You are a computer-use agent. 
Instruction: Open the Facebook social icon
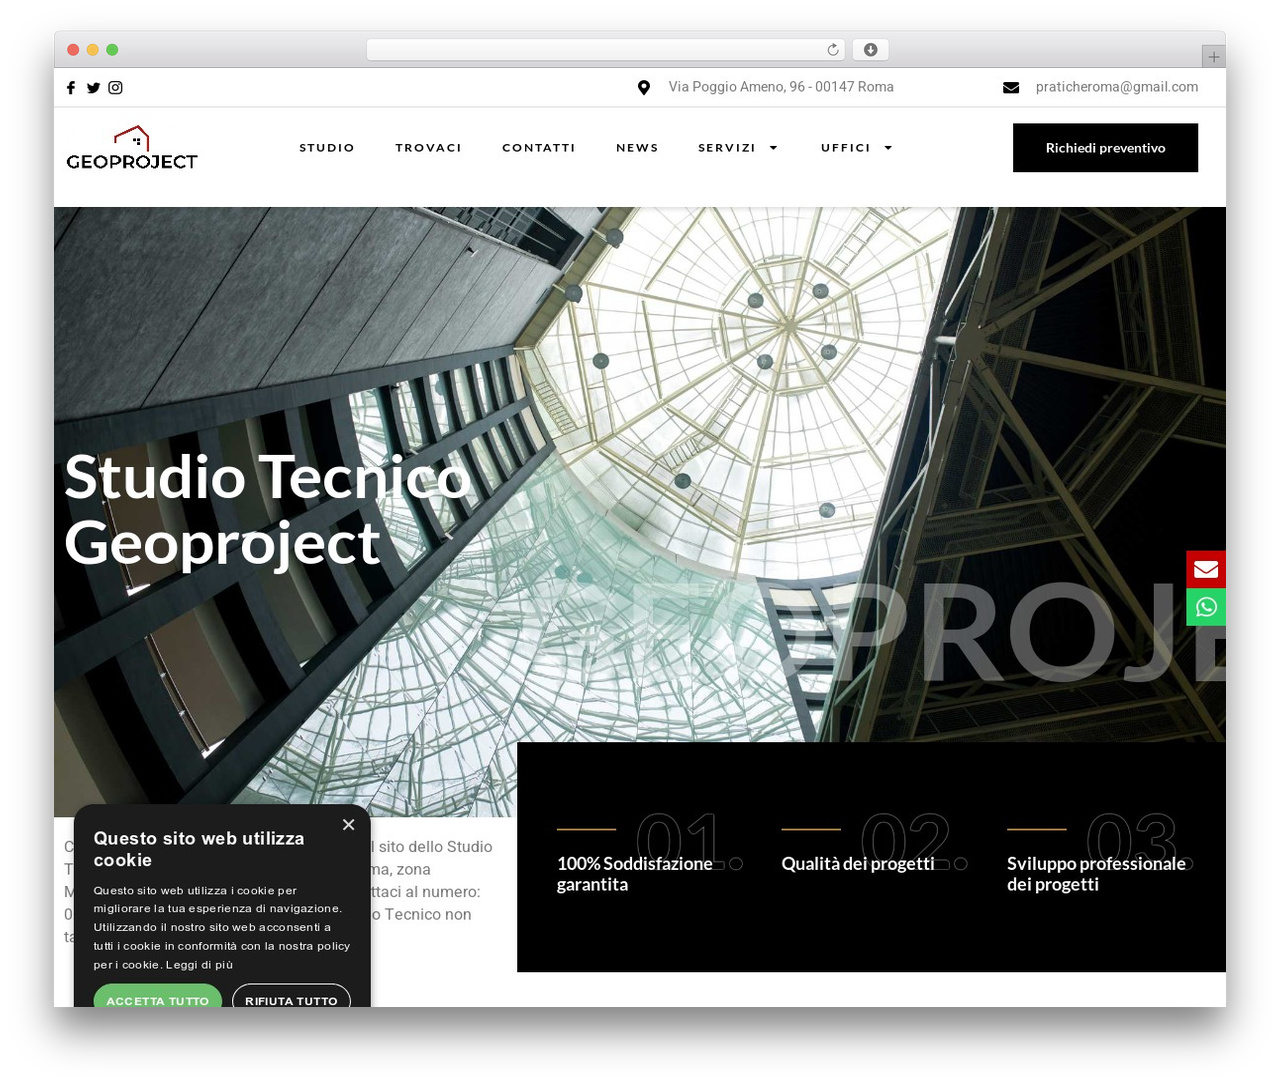click(x=71, y=88)
